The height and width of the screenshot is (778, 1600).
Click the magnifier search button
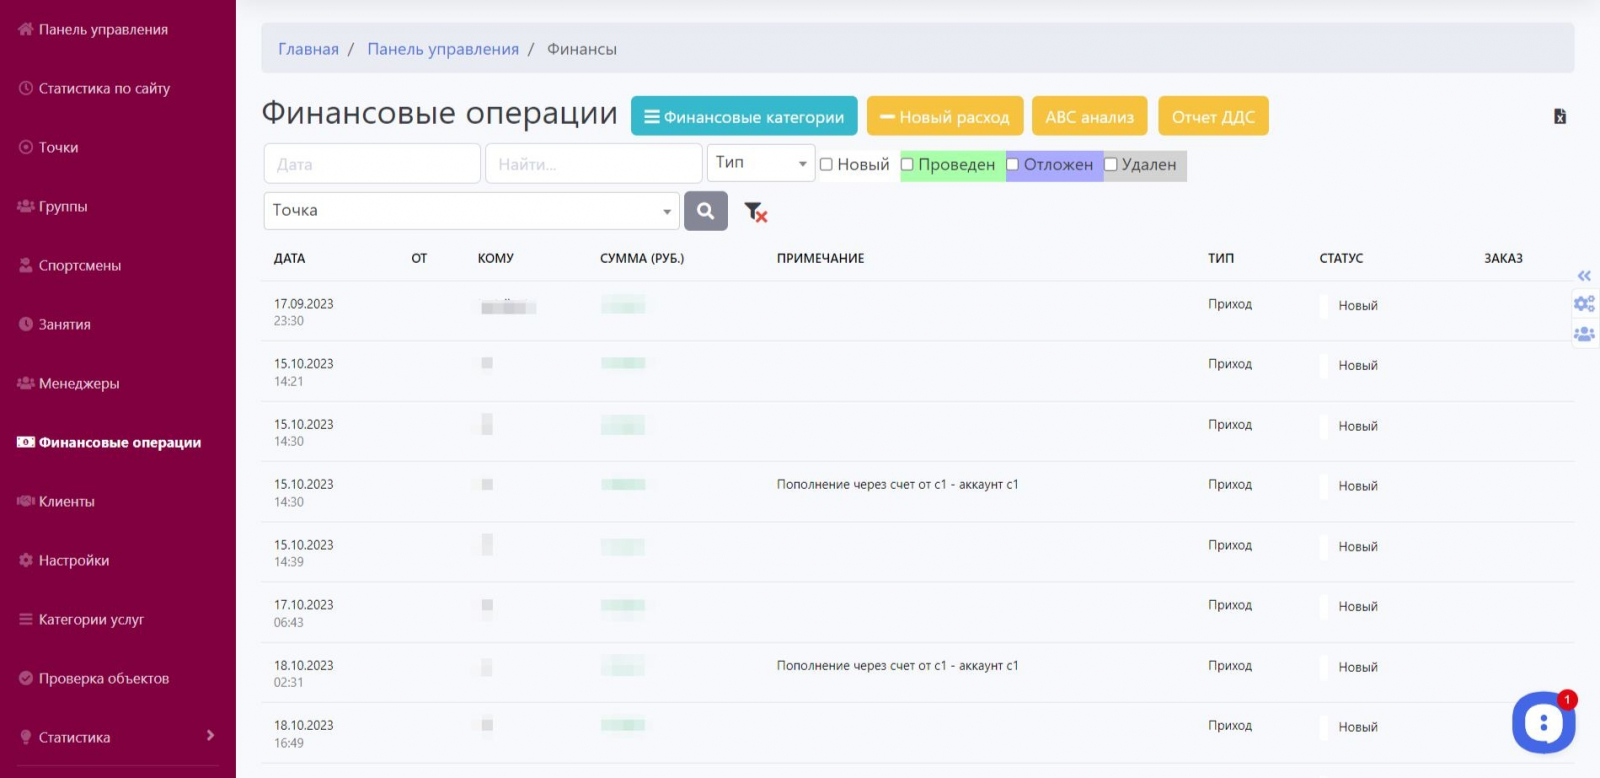click(706, 211)
